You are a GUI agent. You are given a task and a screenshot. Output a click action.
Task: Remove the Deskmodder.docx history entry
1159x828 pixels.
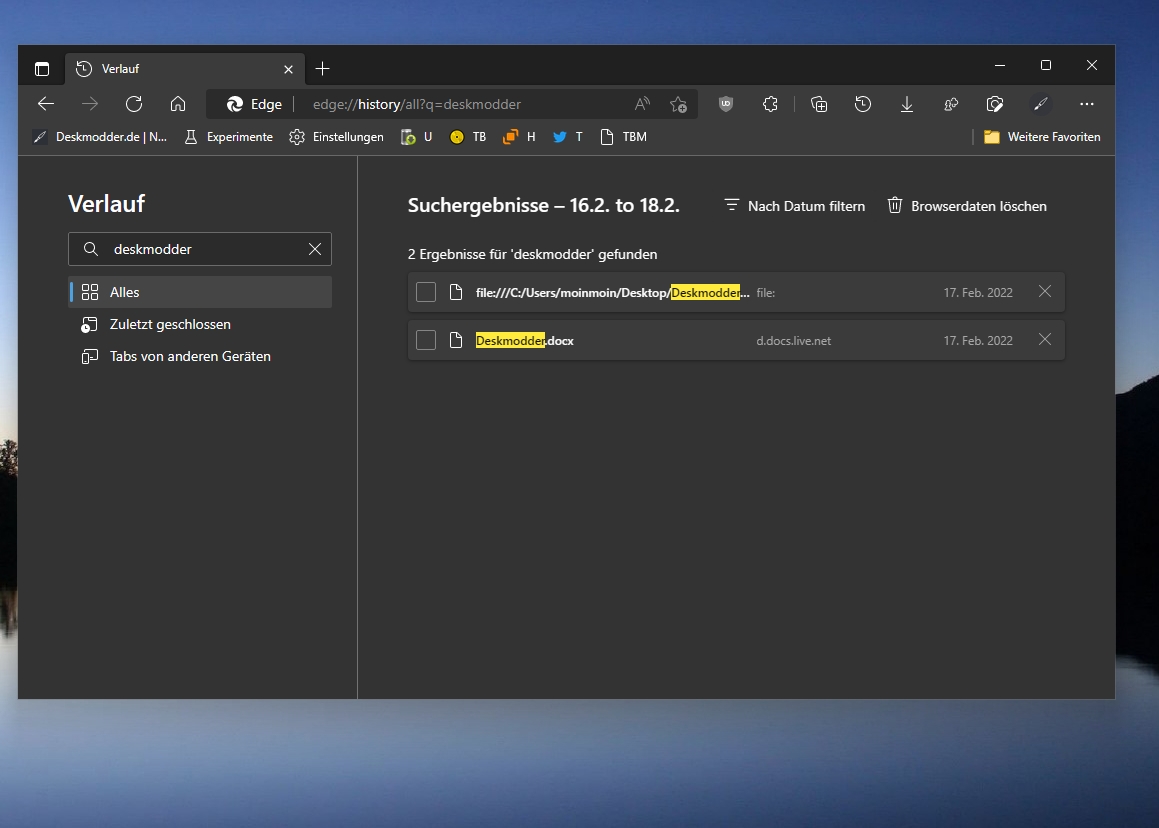pyautogui.click(x=1044, y=339)
